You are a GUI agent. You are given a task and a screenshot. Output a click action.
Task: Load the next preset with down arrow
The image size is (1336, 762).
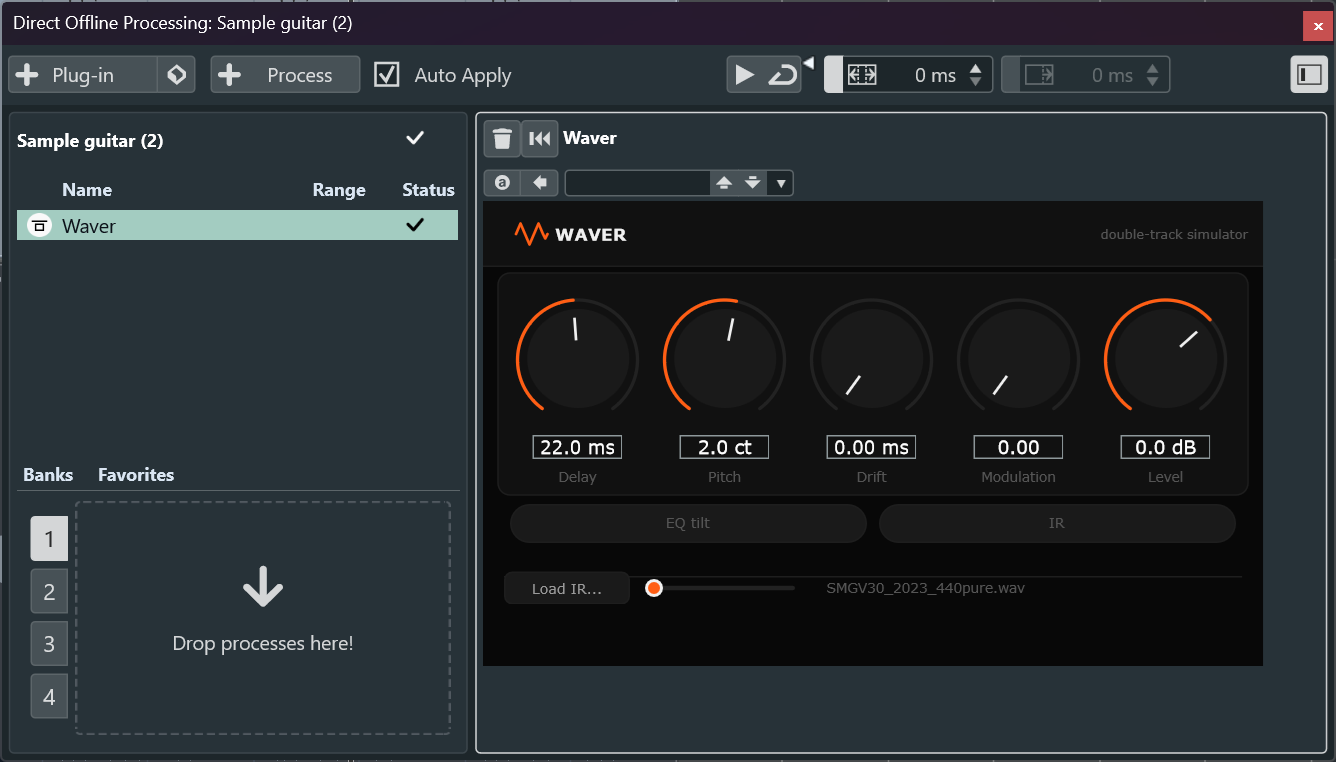click(752, 183)
